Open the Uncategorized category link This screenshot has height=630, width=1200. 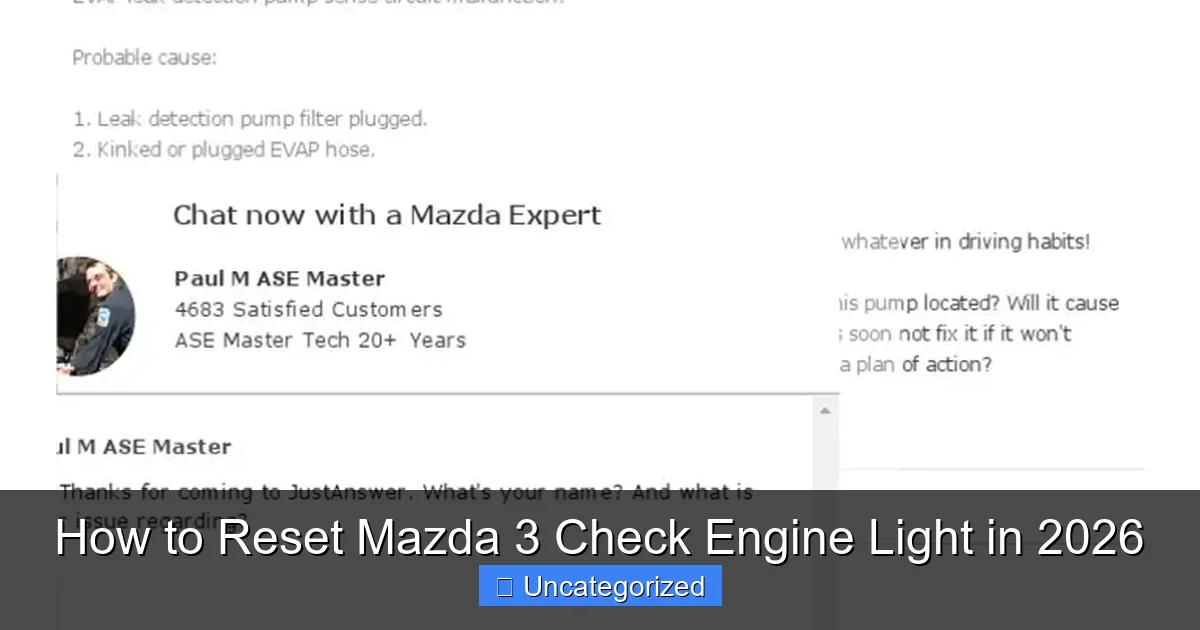point(614,587)
